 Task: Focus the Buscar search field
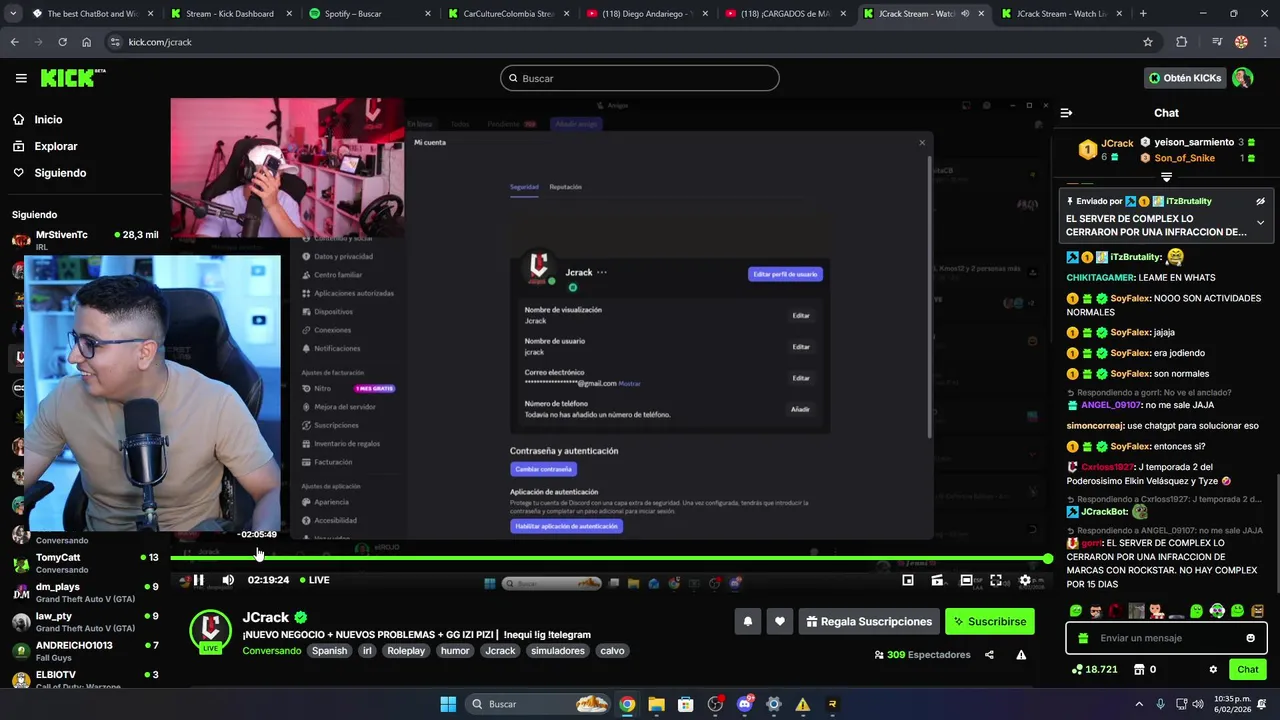tap(640, 78)
